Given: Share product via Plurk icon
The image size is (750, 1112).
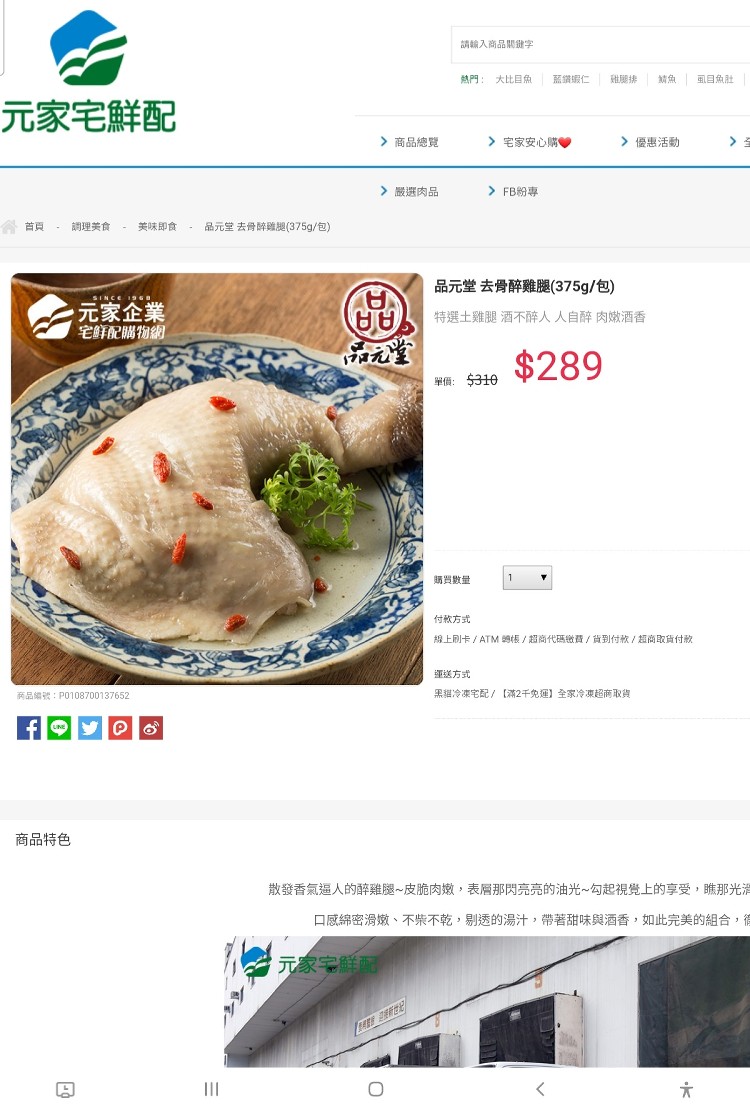Looking at the screenshot, I should coord(120,728).
